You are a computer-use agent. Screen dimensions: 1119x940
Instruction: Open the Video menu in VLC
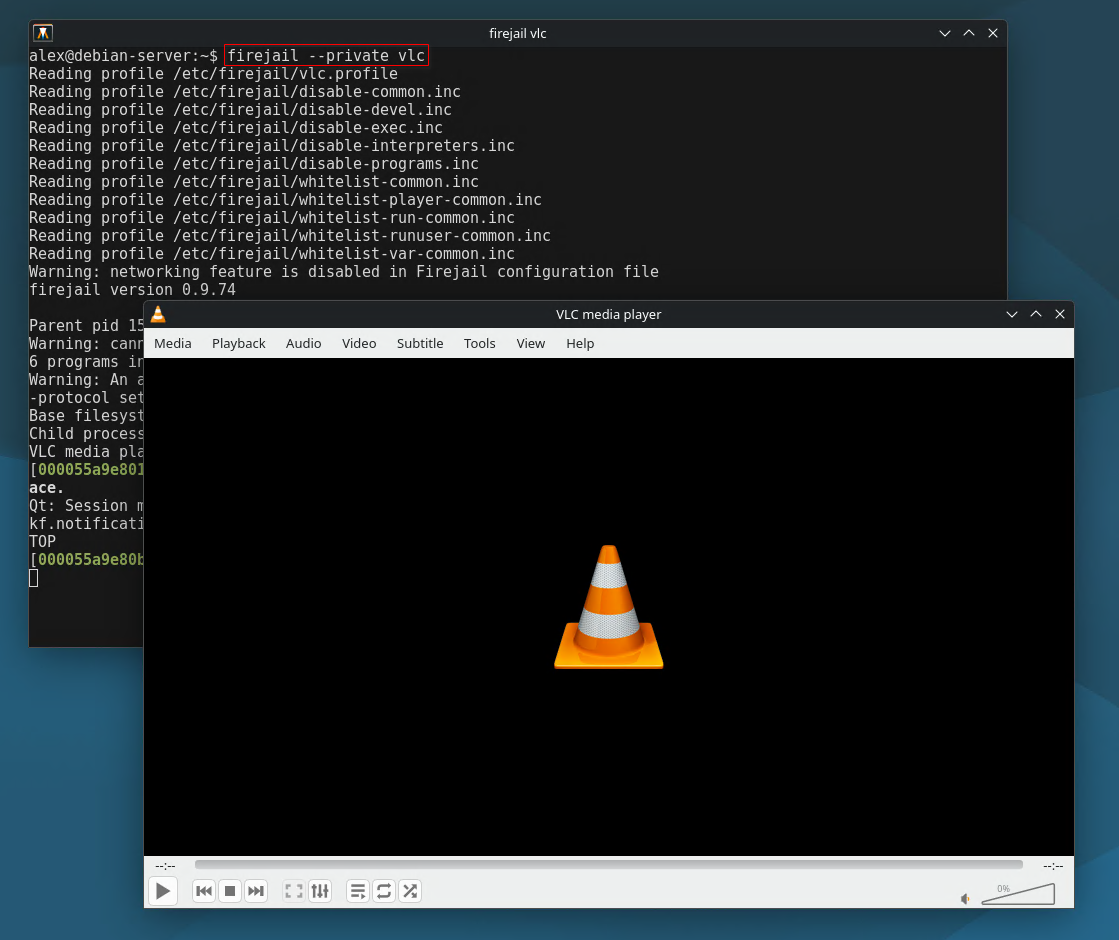pos(359,343)
